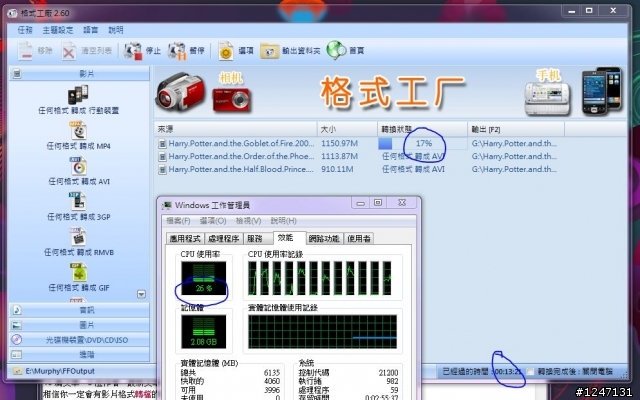Click the E:\Murphy\FFOutput path text

pos(60,371)
